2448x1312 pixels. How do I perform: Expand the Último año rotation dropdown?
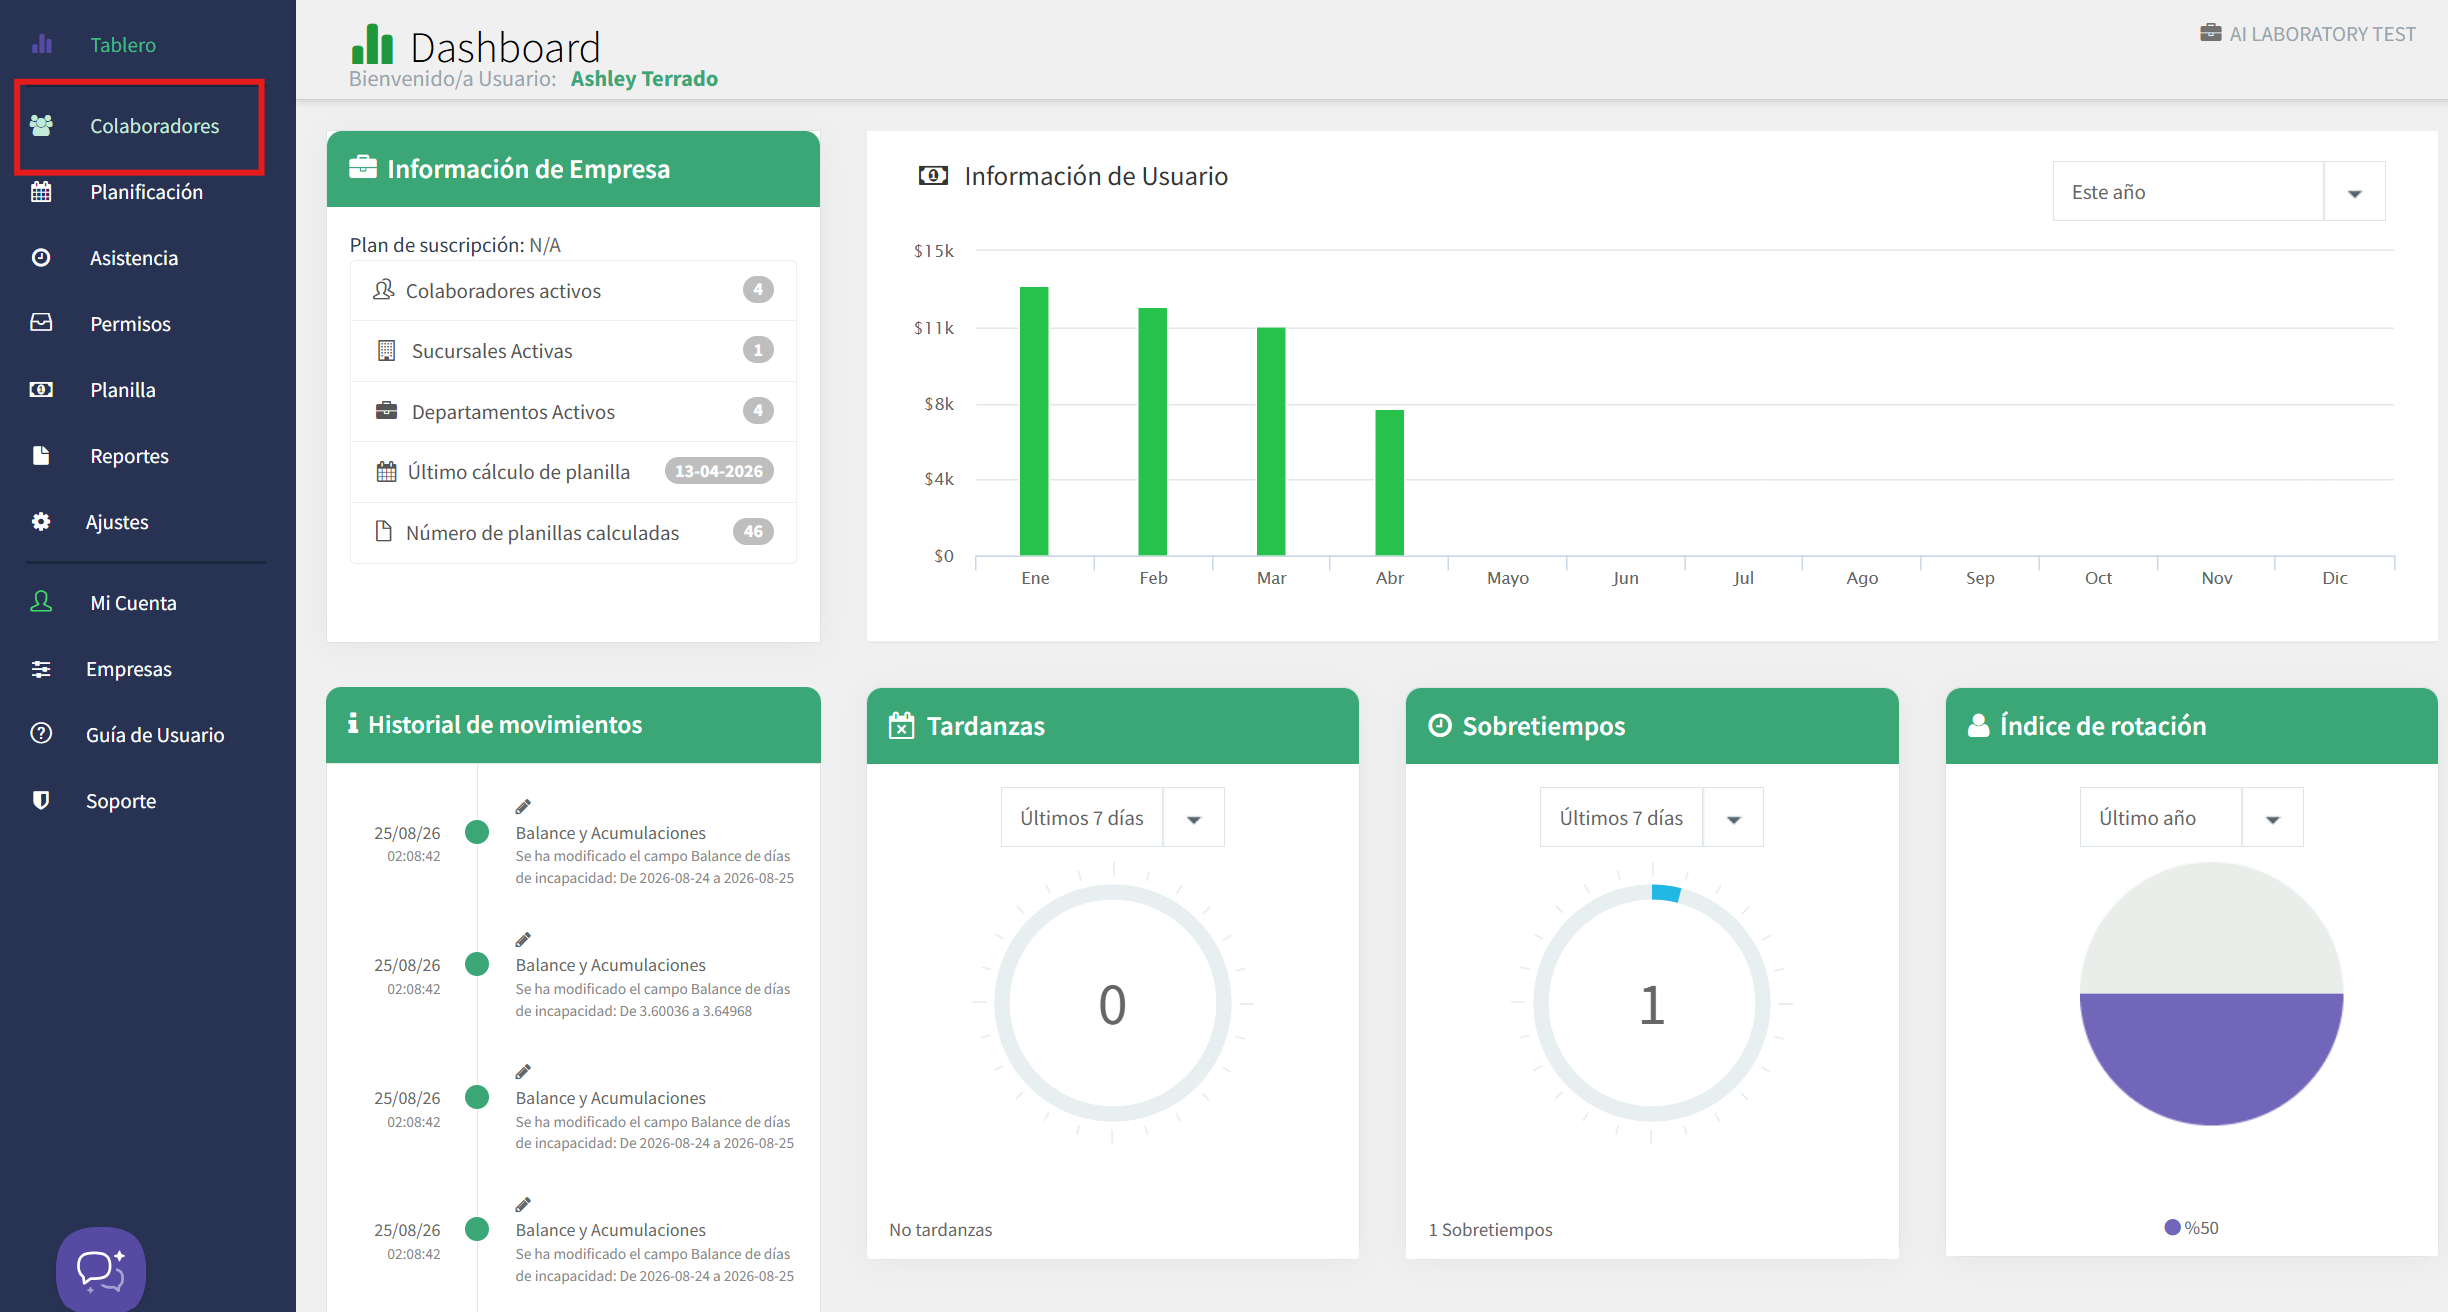pyautogui.click(x=2191, y=818)
